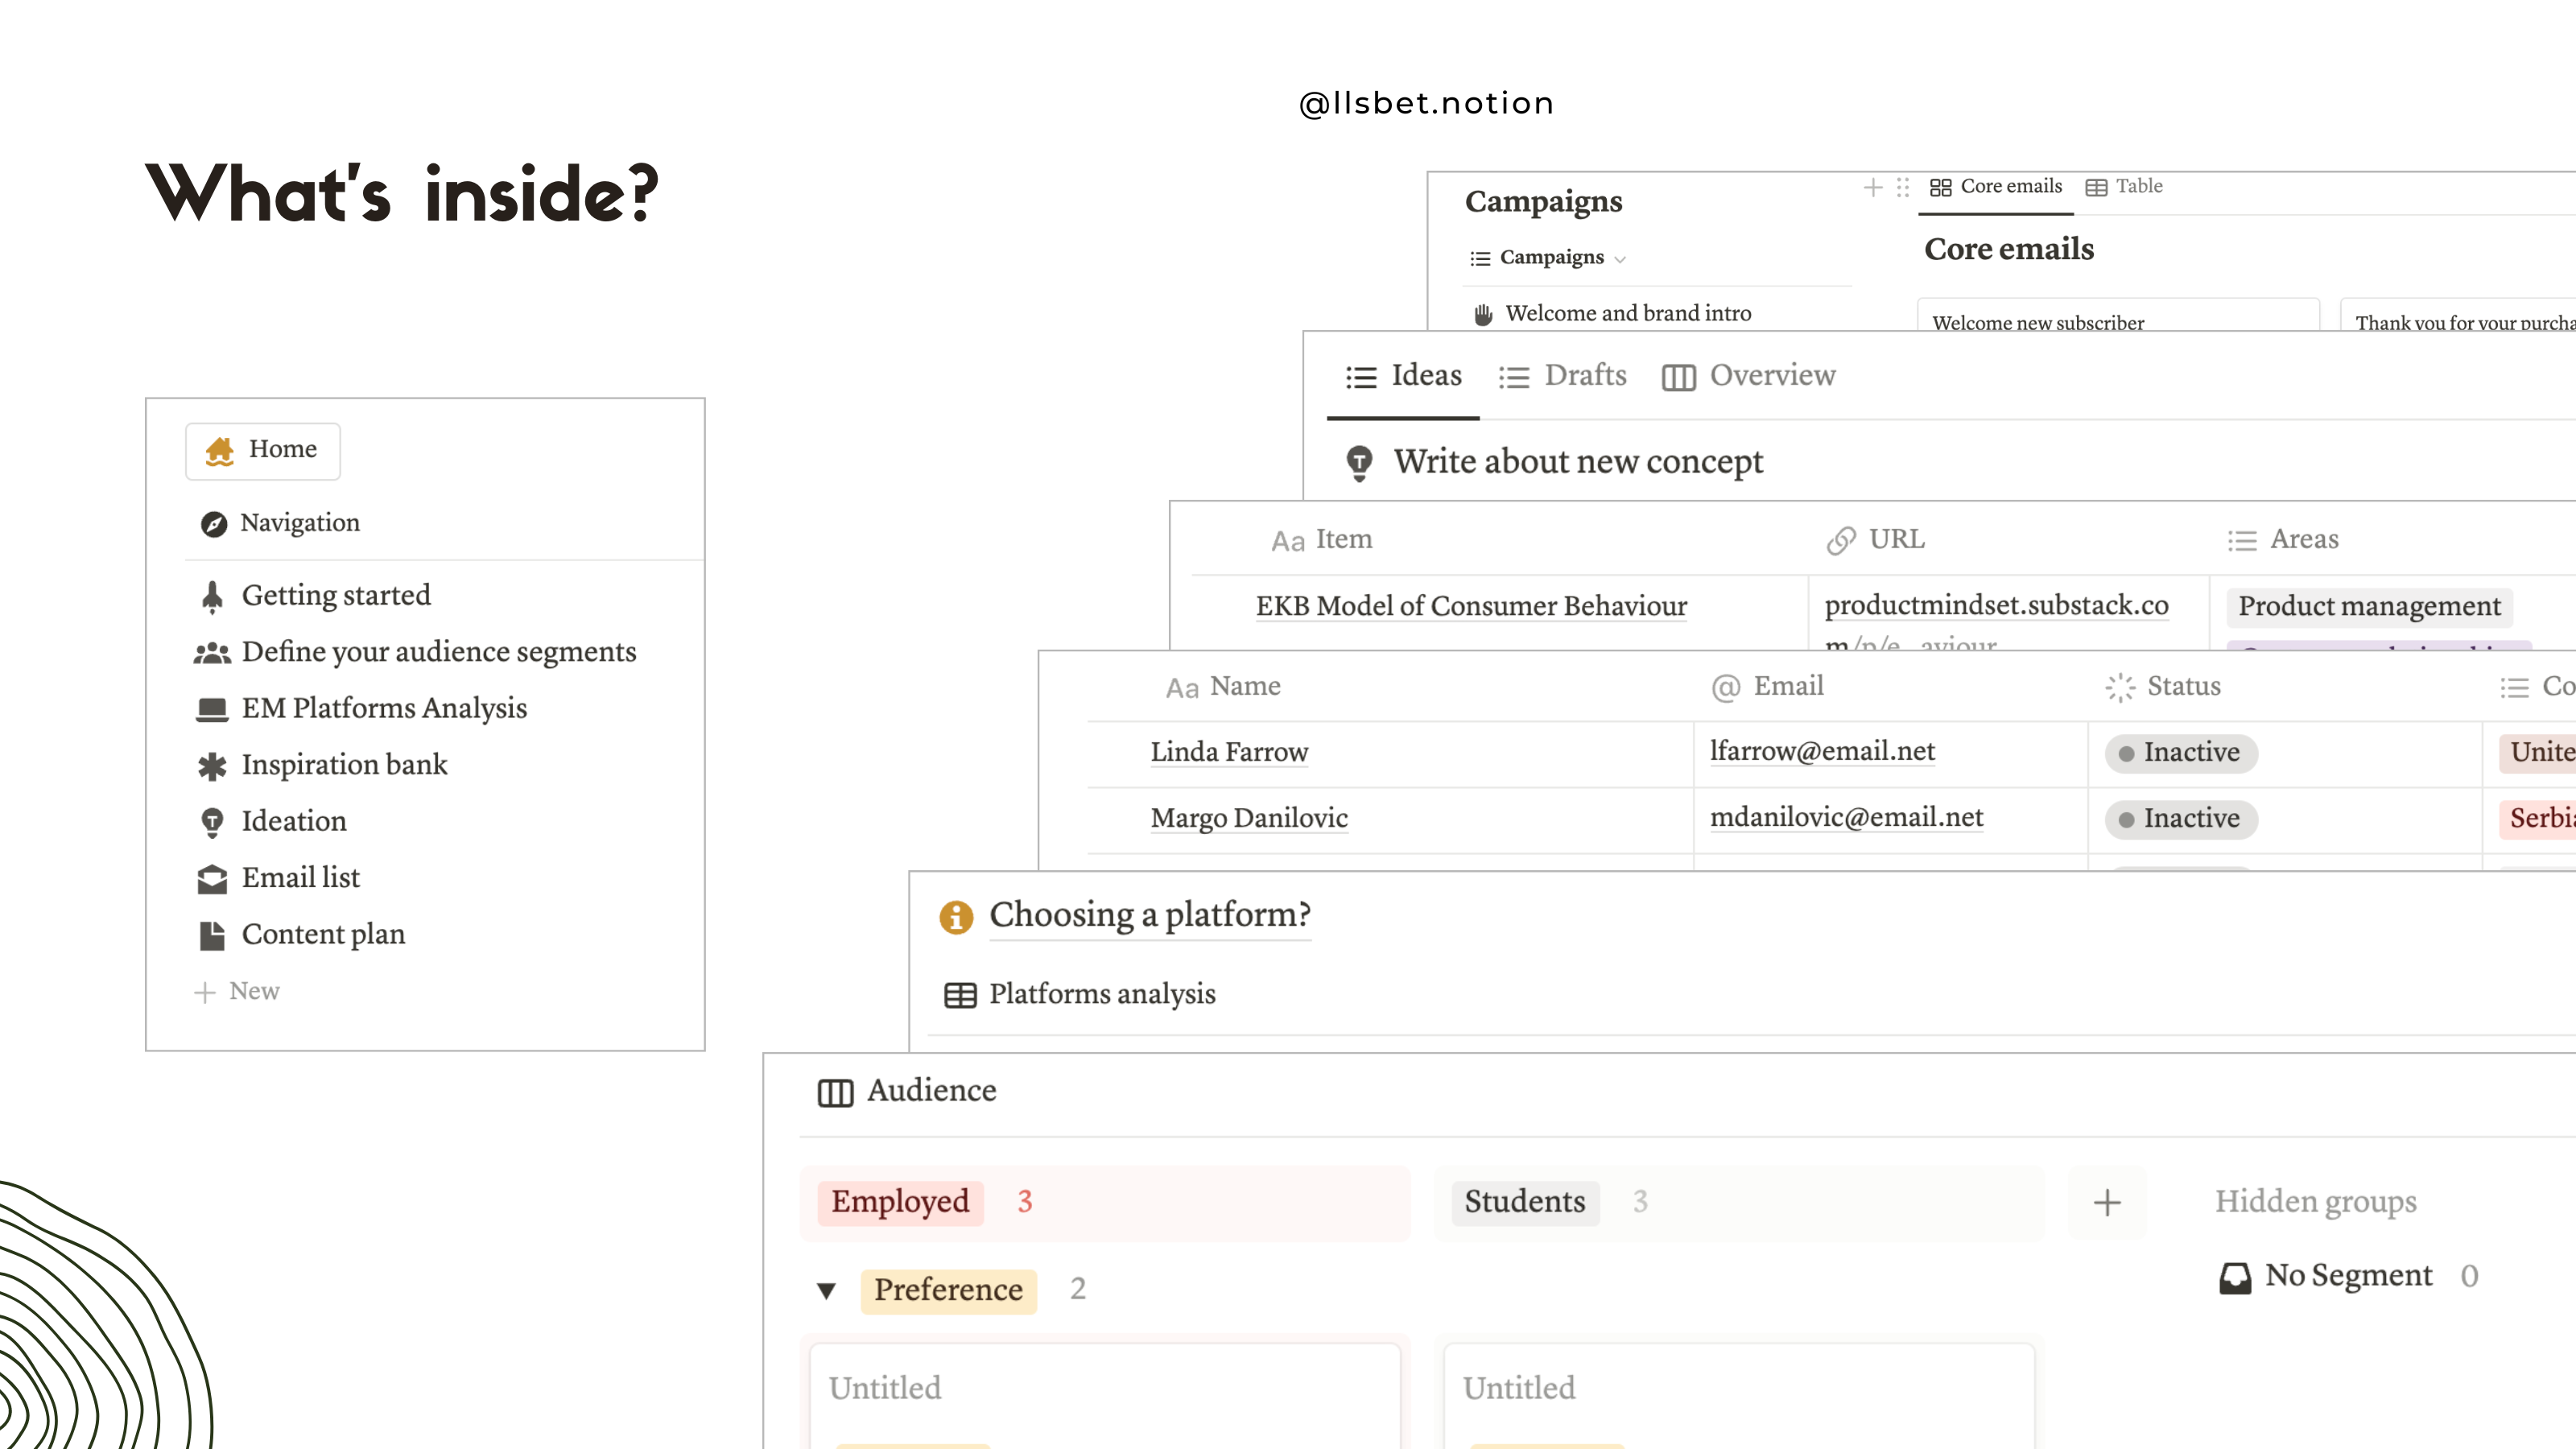The height and width of the screenshot is (1449, 2576).
Task: Open Getting started page
Action: coord(336,597)
